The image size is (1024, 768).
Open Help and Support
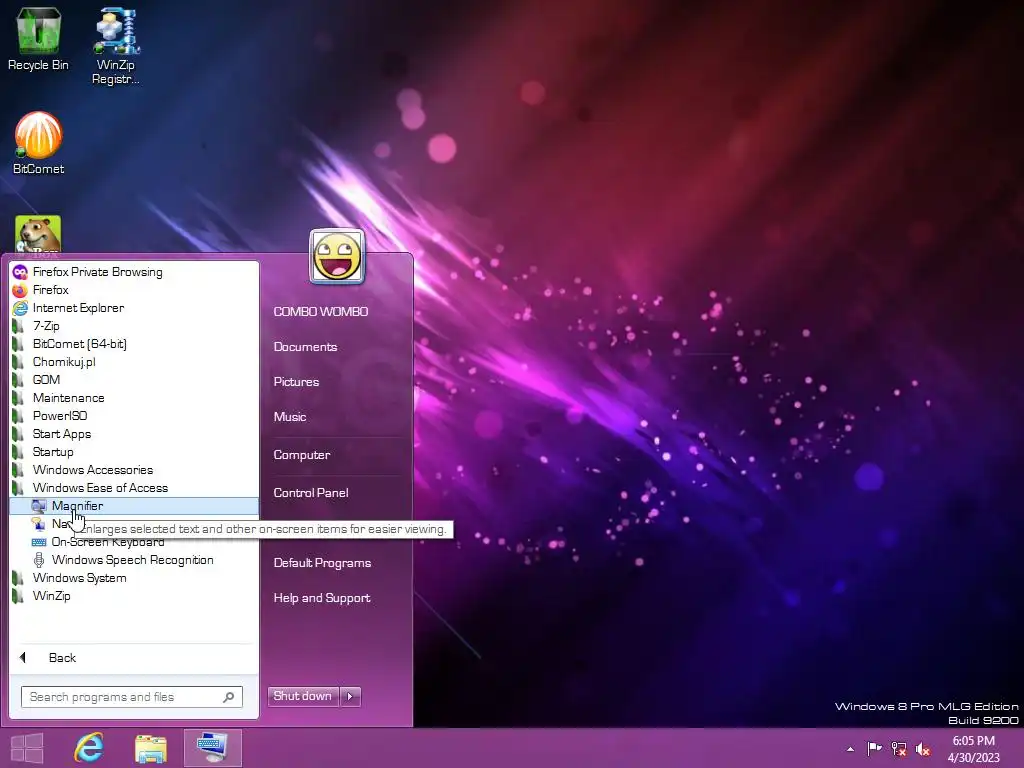321,598
